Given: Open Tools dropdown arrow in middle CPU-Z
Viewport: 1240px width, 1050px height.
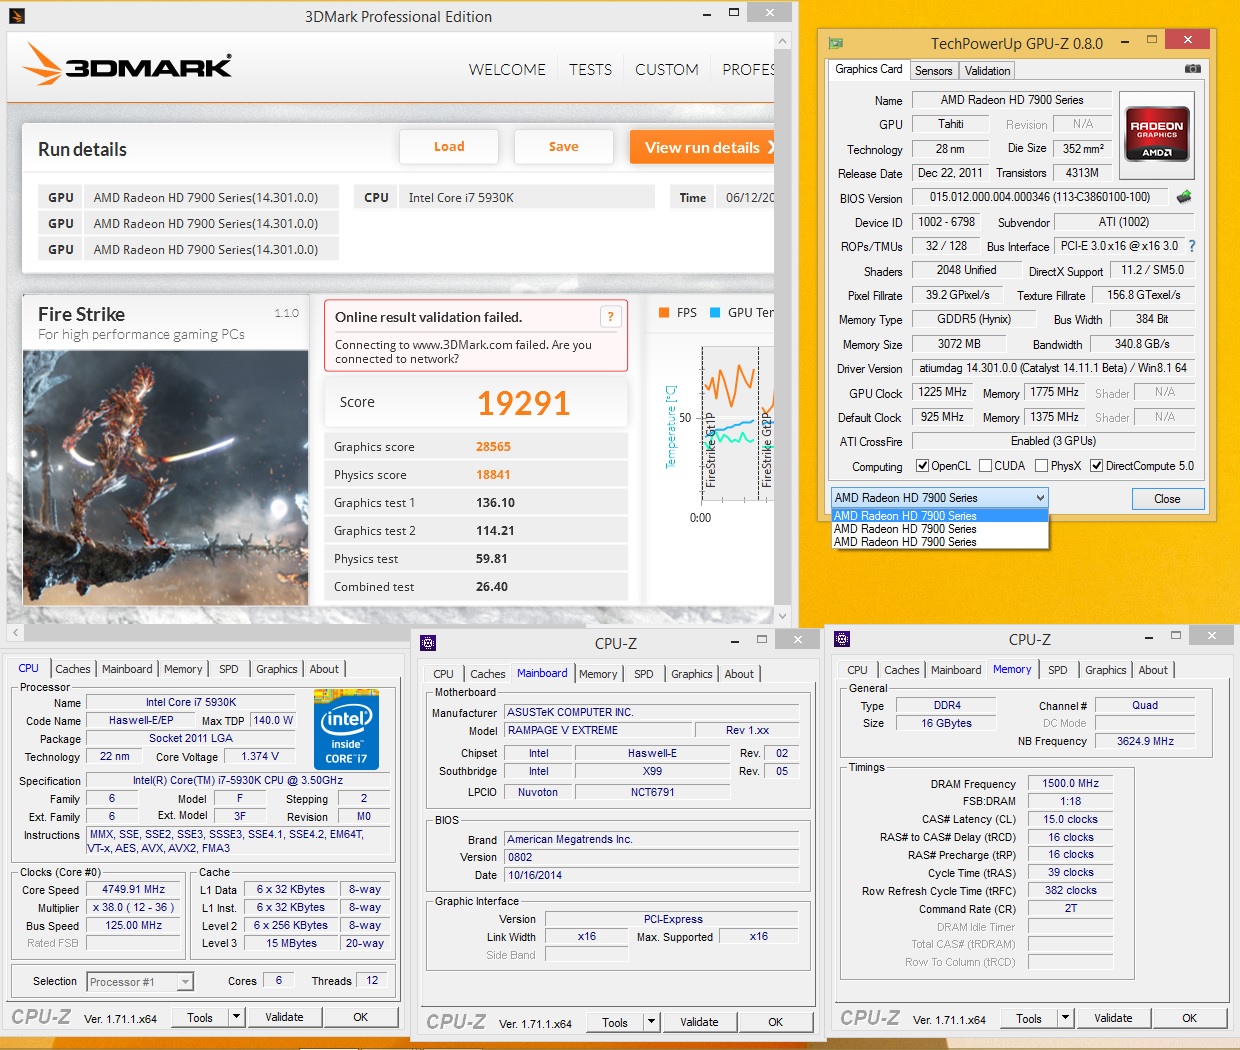Looking at the screenshot, I should tap(652, 1022).
